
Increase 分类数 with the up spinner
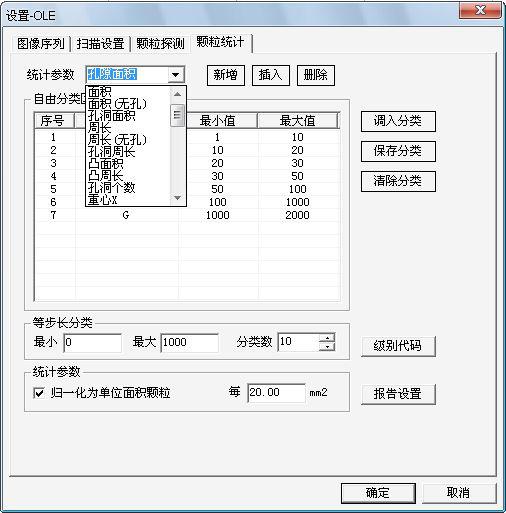click(x=327, y=338)
